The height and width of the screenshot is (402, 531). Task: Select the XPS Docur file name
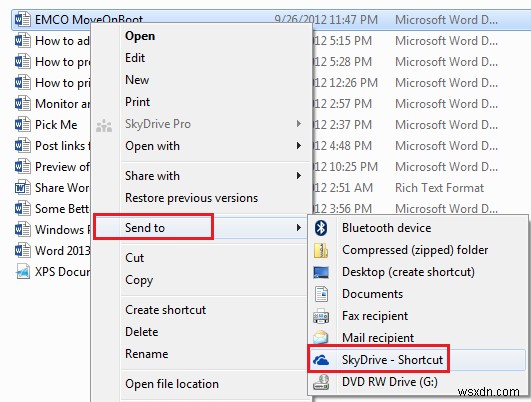pos(62,272)
